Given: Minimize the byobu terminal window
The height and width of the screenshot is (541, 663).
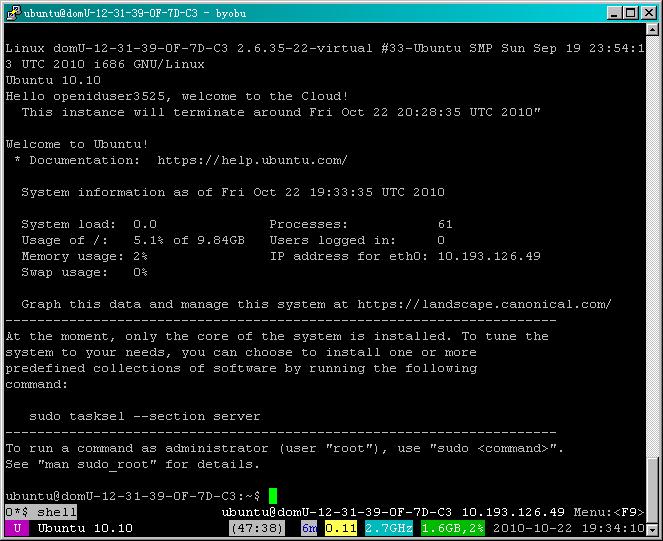Looking at the screenshot, I should 614,13.
